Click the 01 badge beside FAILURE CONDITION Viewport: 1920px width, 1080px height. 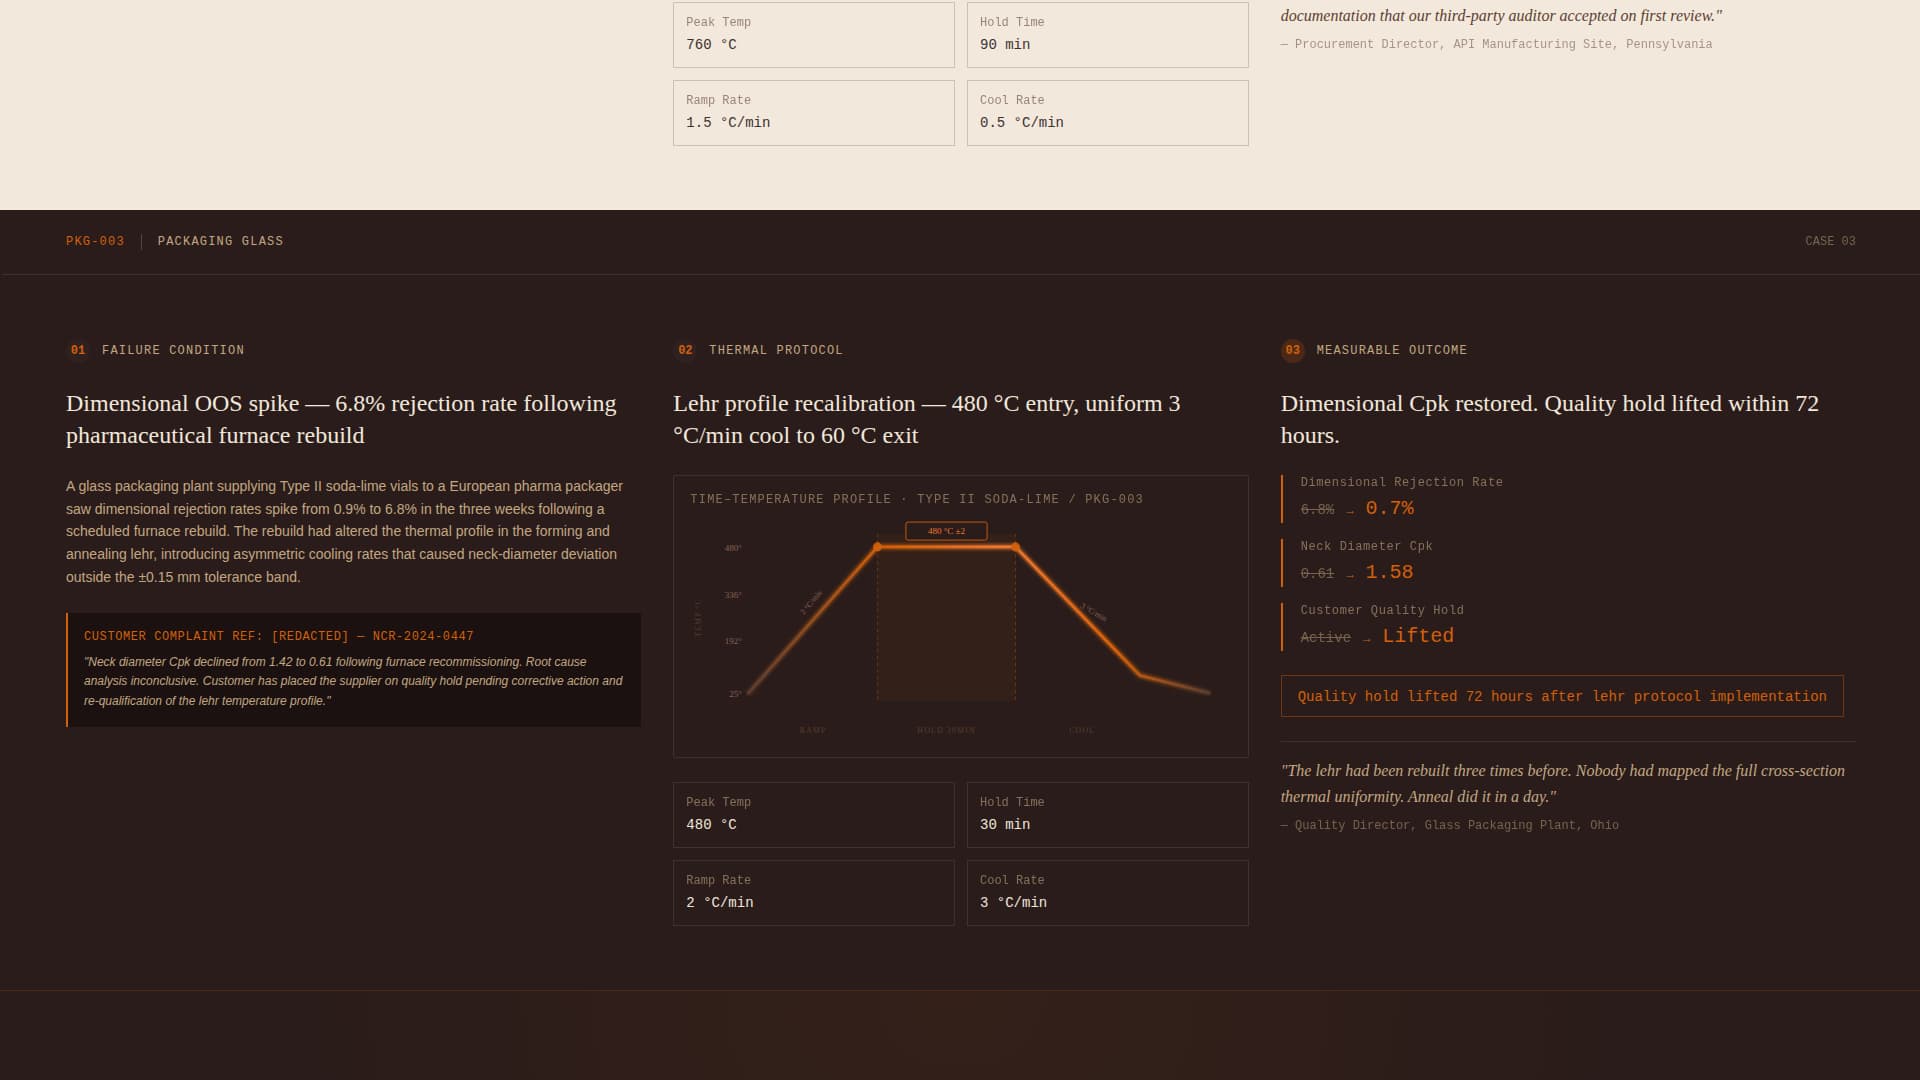tap(79, 350)
